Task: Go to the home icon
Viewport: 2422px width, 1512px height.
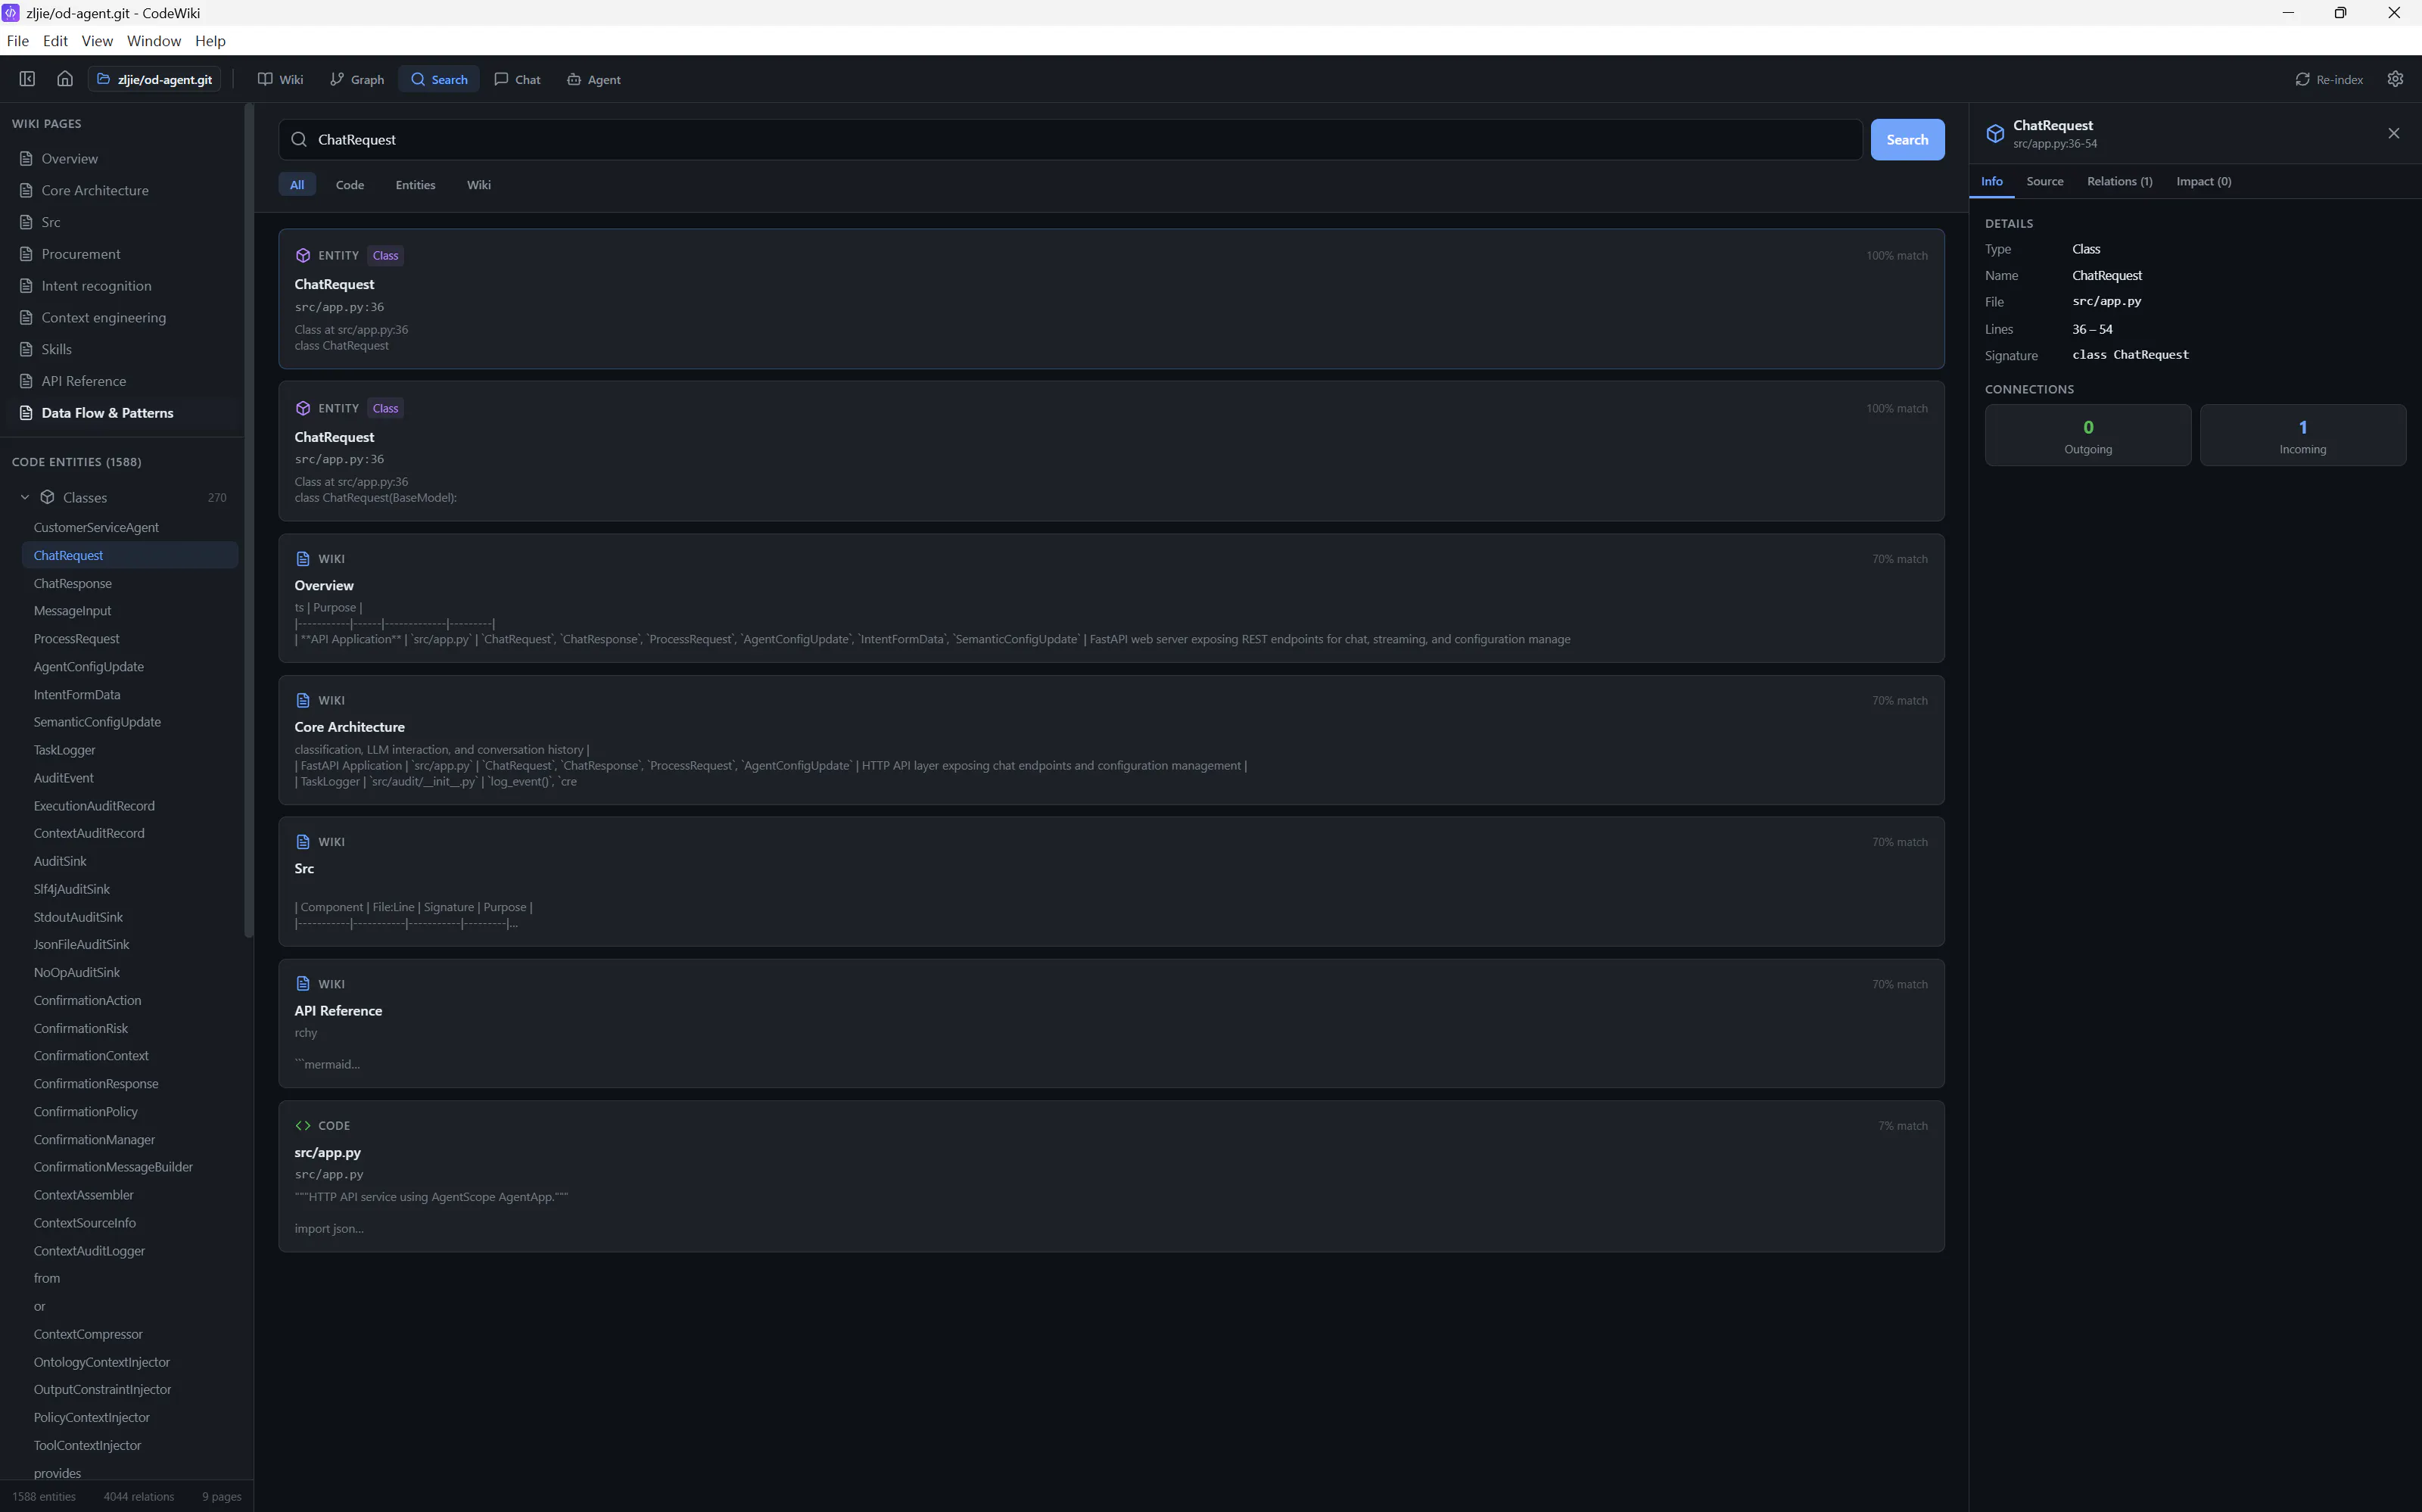Action: (x=65, y=79)
